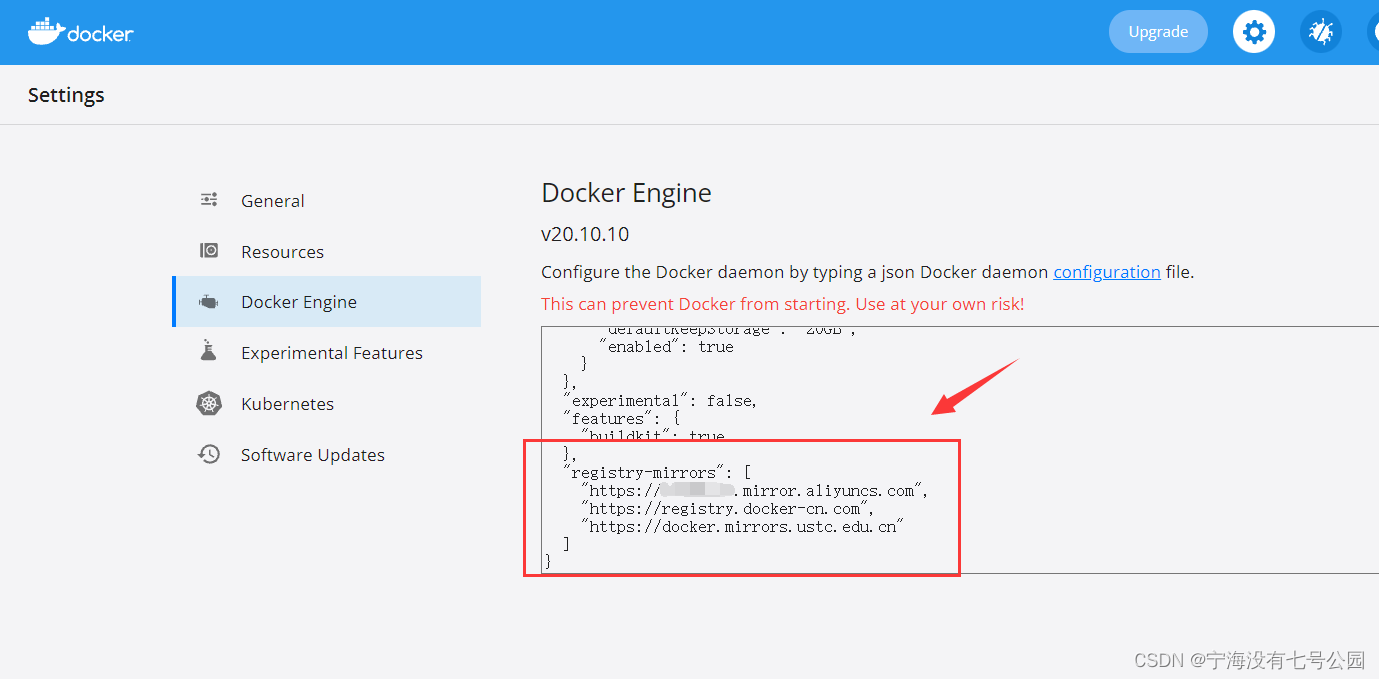This screenshot has height=679, width=1379.
Task: Open troubleshoot via the bug icon
Action: pyautogui.click(x=1320, y=32)
